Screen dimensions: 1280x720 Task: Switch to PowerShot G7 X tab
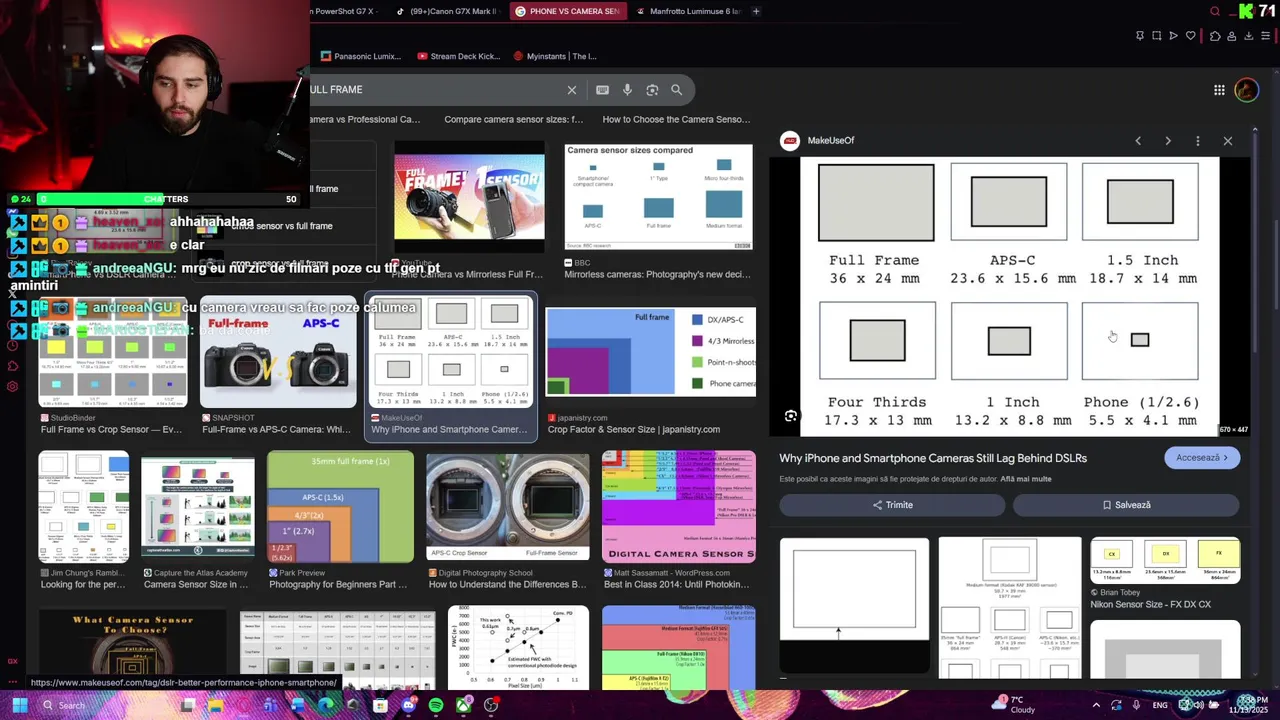pos(343,11)
